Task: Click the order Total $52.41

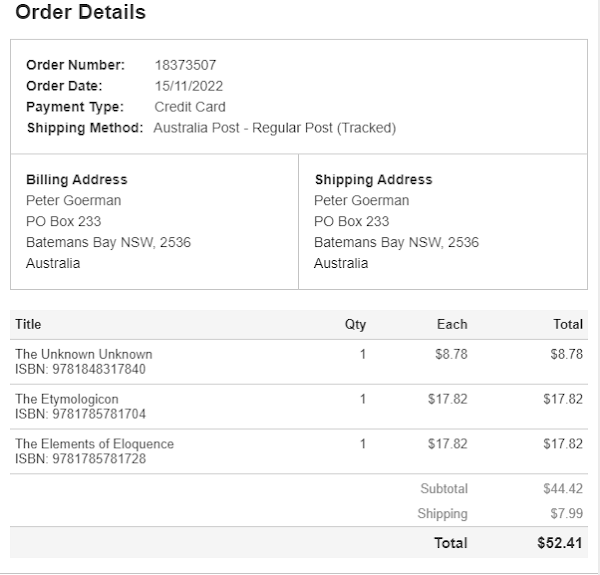Action: pyautogui.click(x=560, y=543)
